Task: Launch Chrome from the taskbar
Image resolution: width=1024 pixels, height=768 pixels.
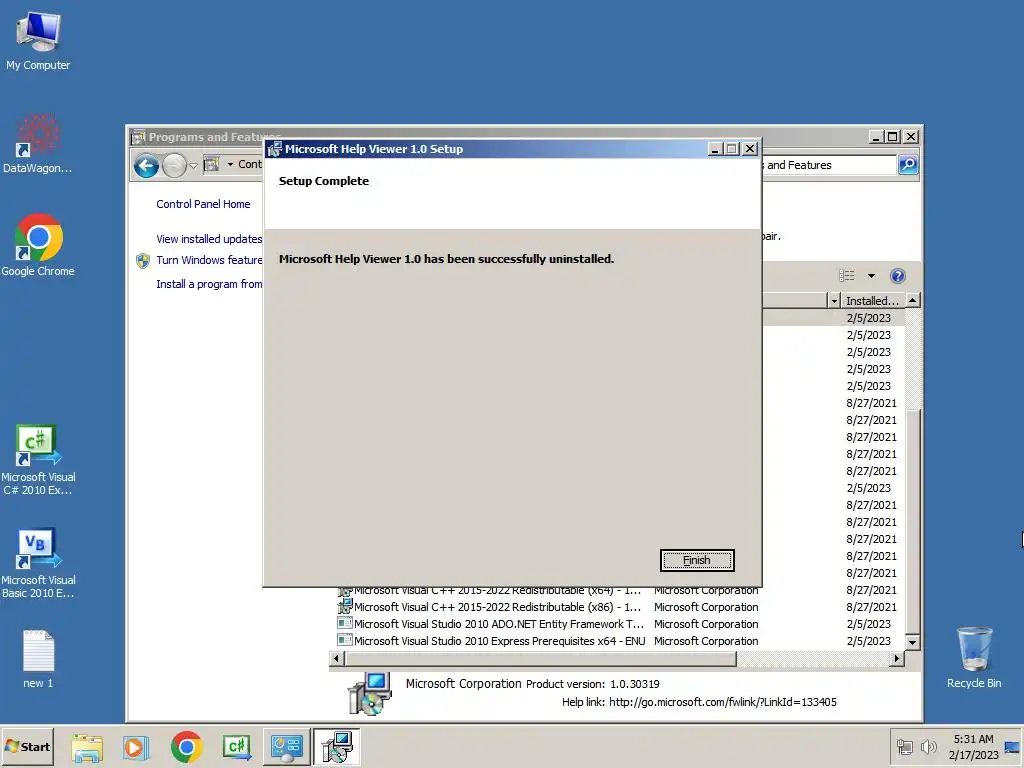Action: click(x=186, y=747)
